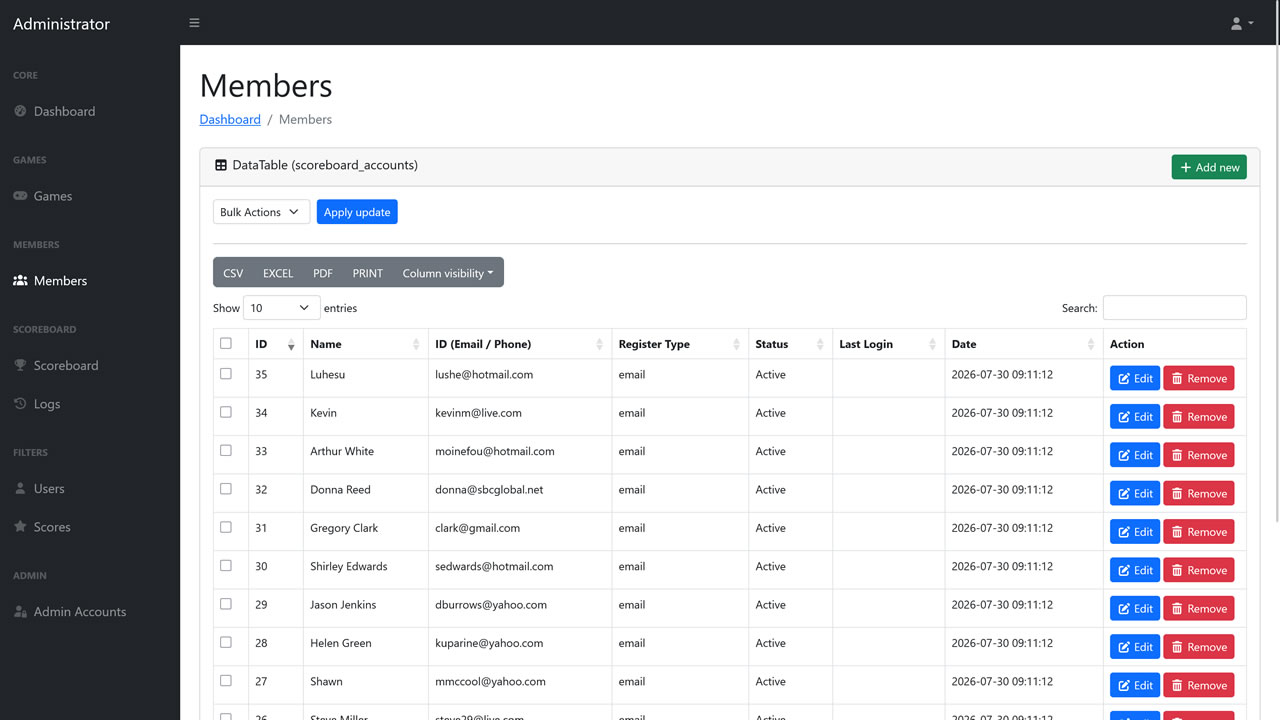This screenshot has width=1280, height=720.
Task: Click the Search input field
Action: tap(1175, 308)
